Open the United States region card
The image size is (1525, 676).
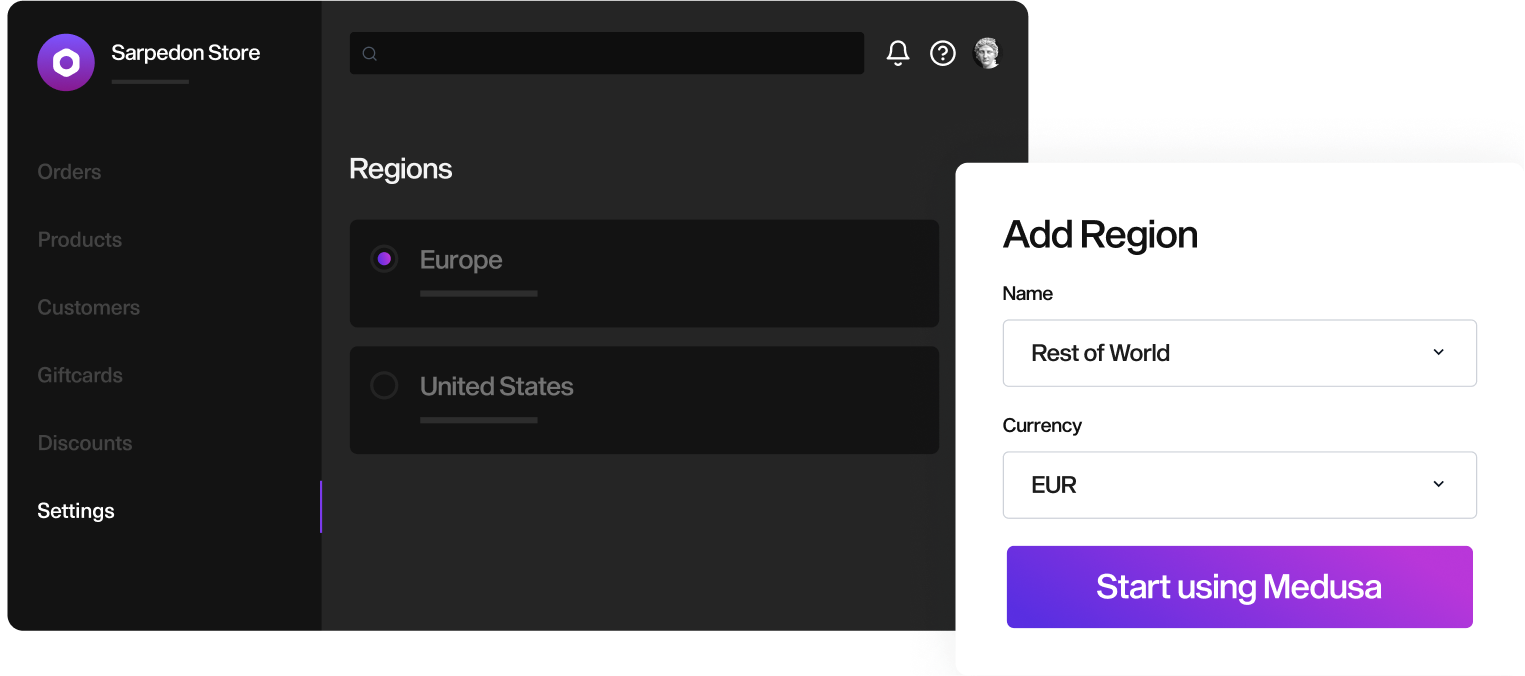[x=644, y=400]
